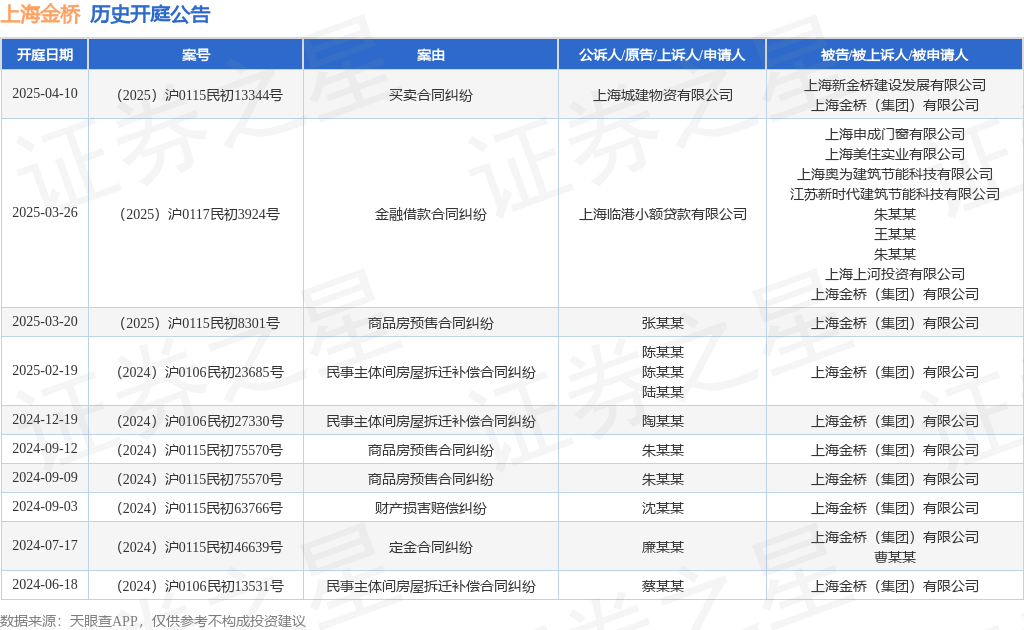
Task: Click date 2024-09-03
Action: [x=44, y=507]
